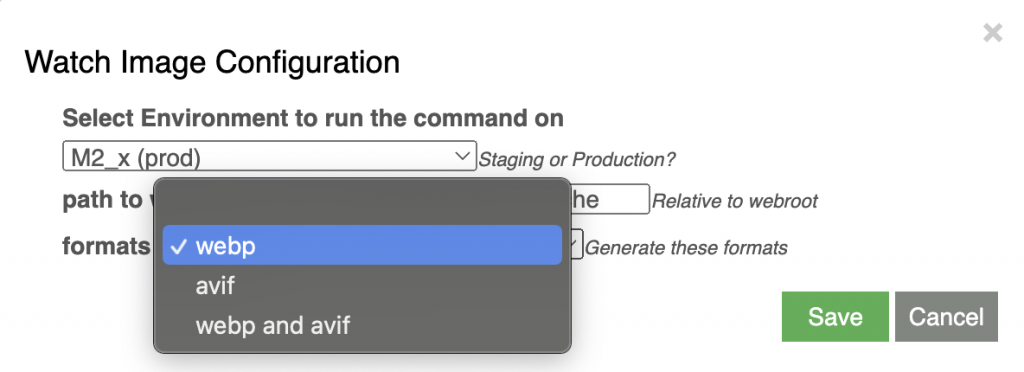1024x372 pixels.
Task: Click the 'path to' field label
Action: pyautogui.click(x=102, y=200)
